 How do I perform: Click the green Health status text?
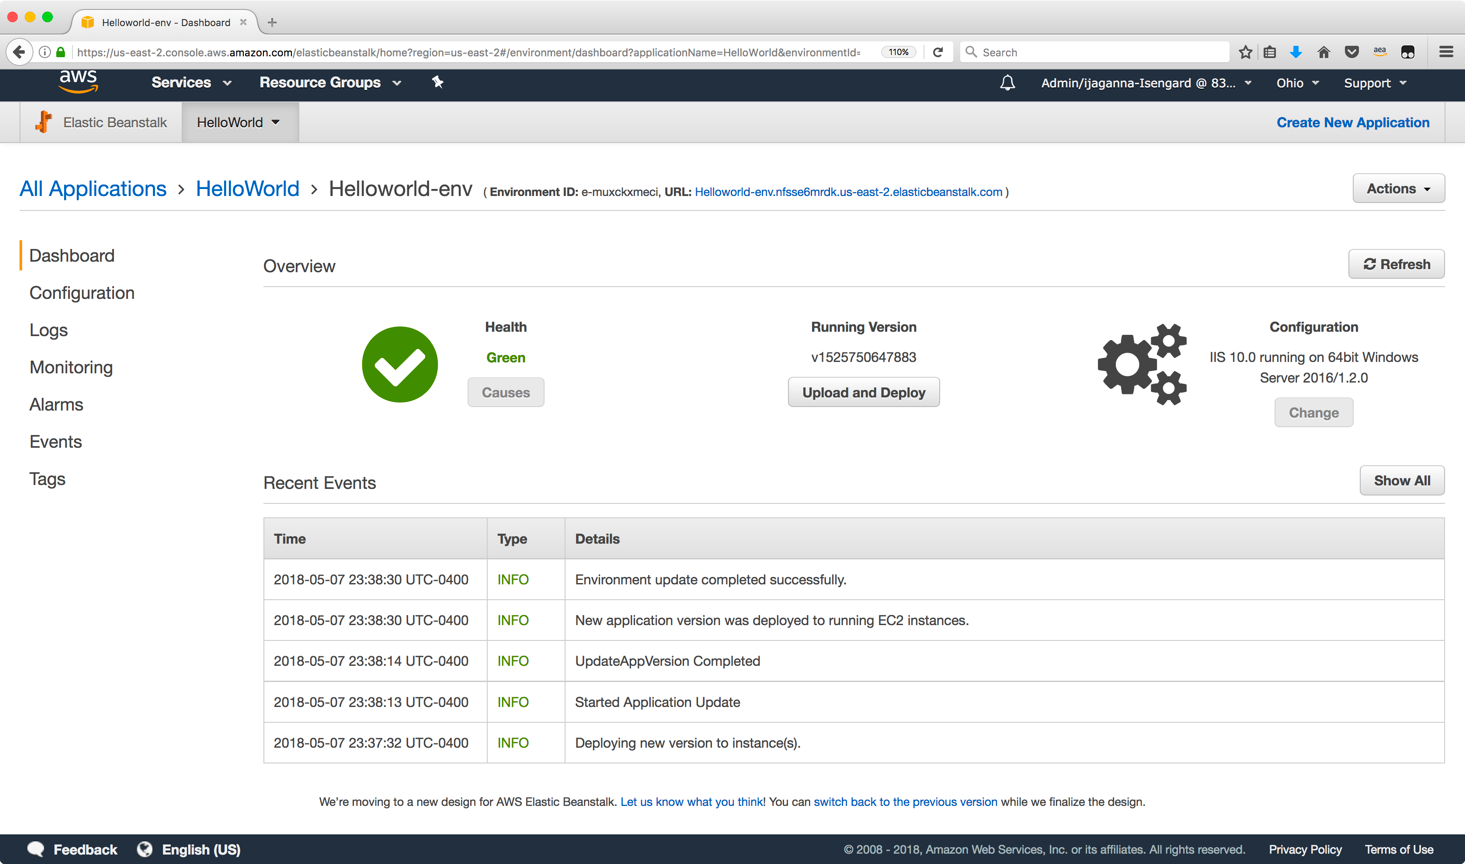tap(506, 357)
